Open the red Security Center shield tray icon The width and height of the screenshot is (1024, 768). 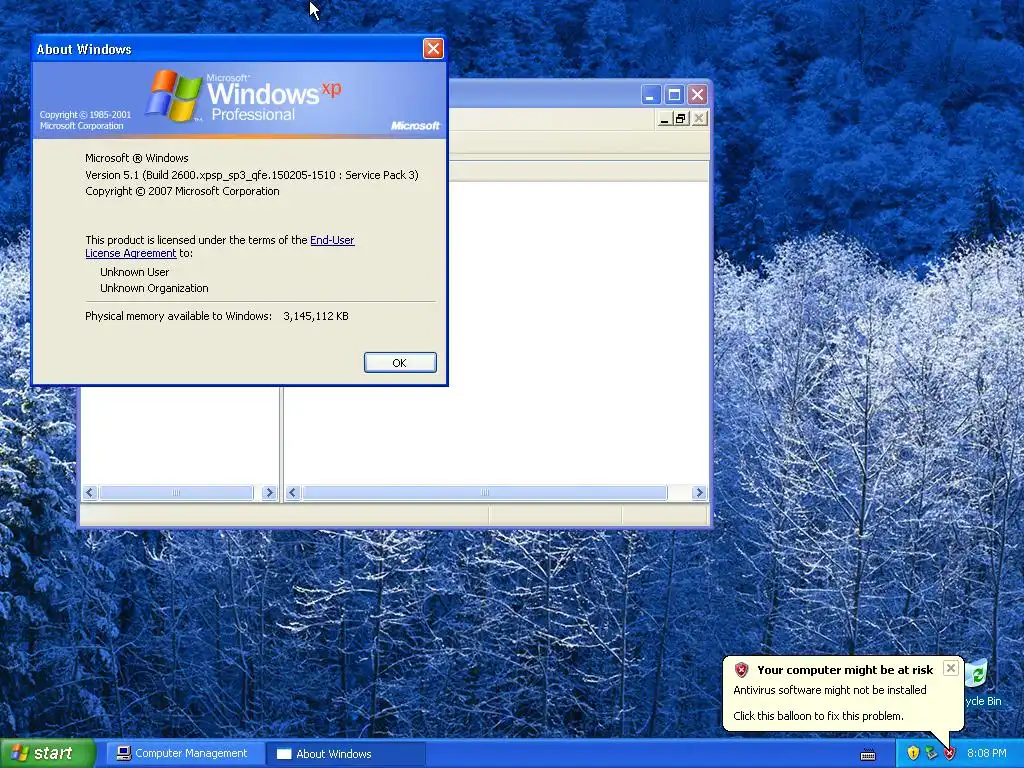tap(950, 754)
